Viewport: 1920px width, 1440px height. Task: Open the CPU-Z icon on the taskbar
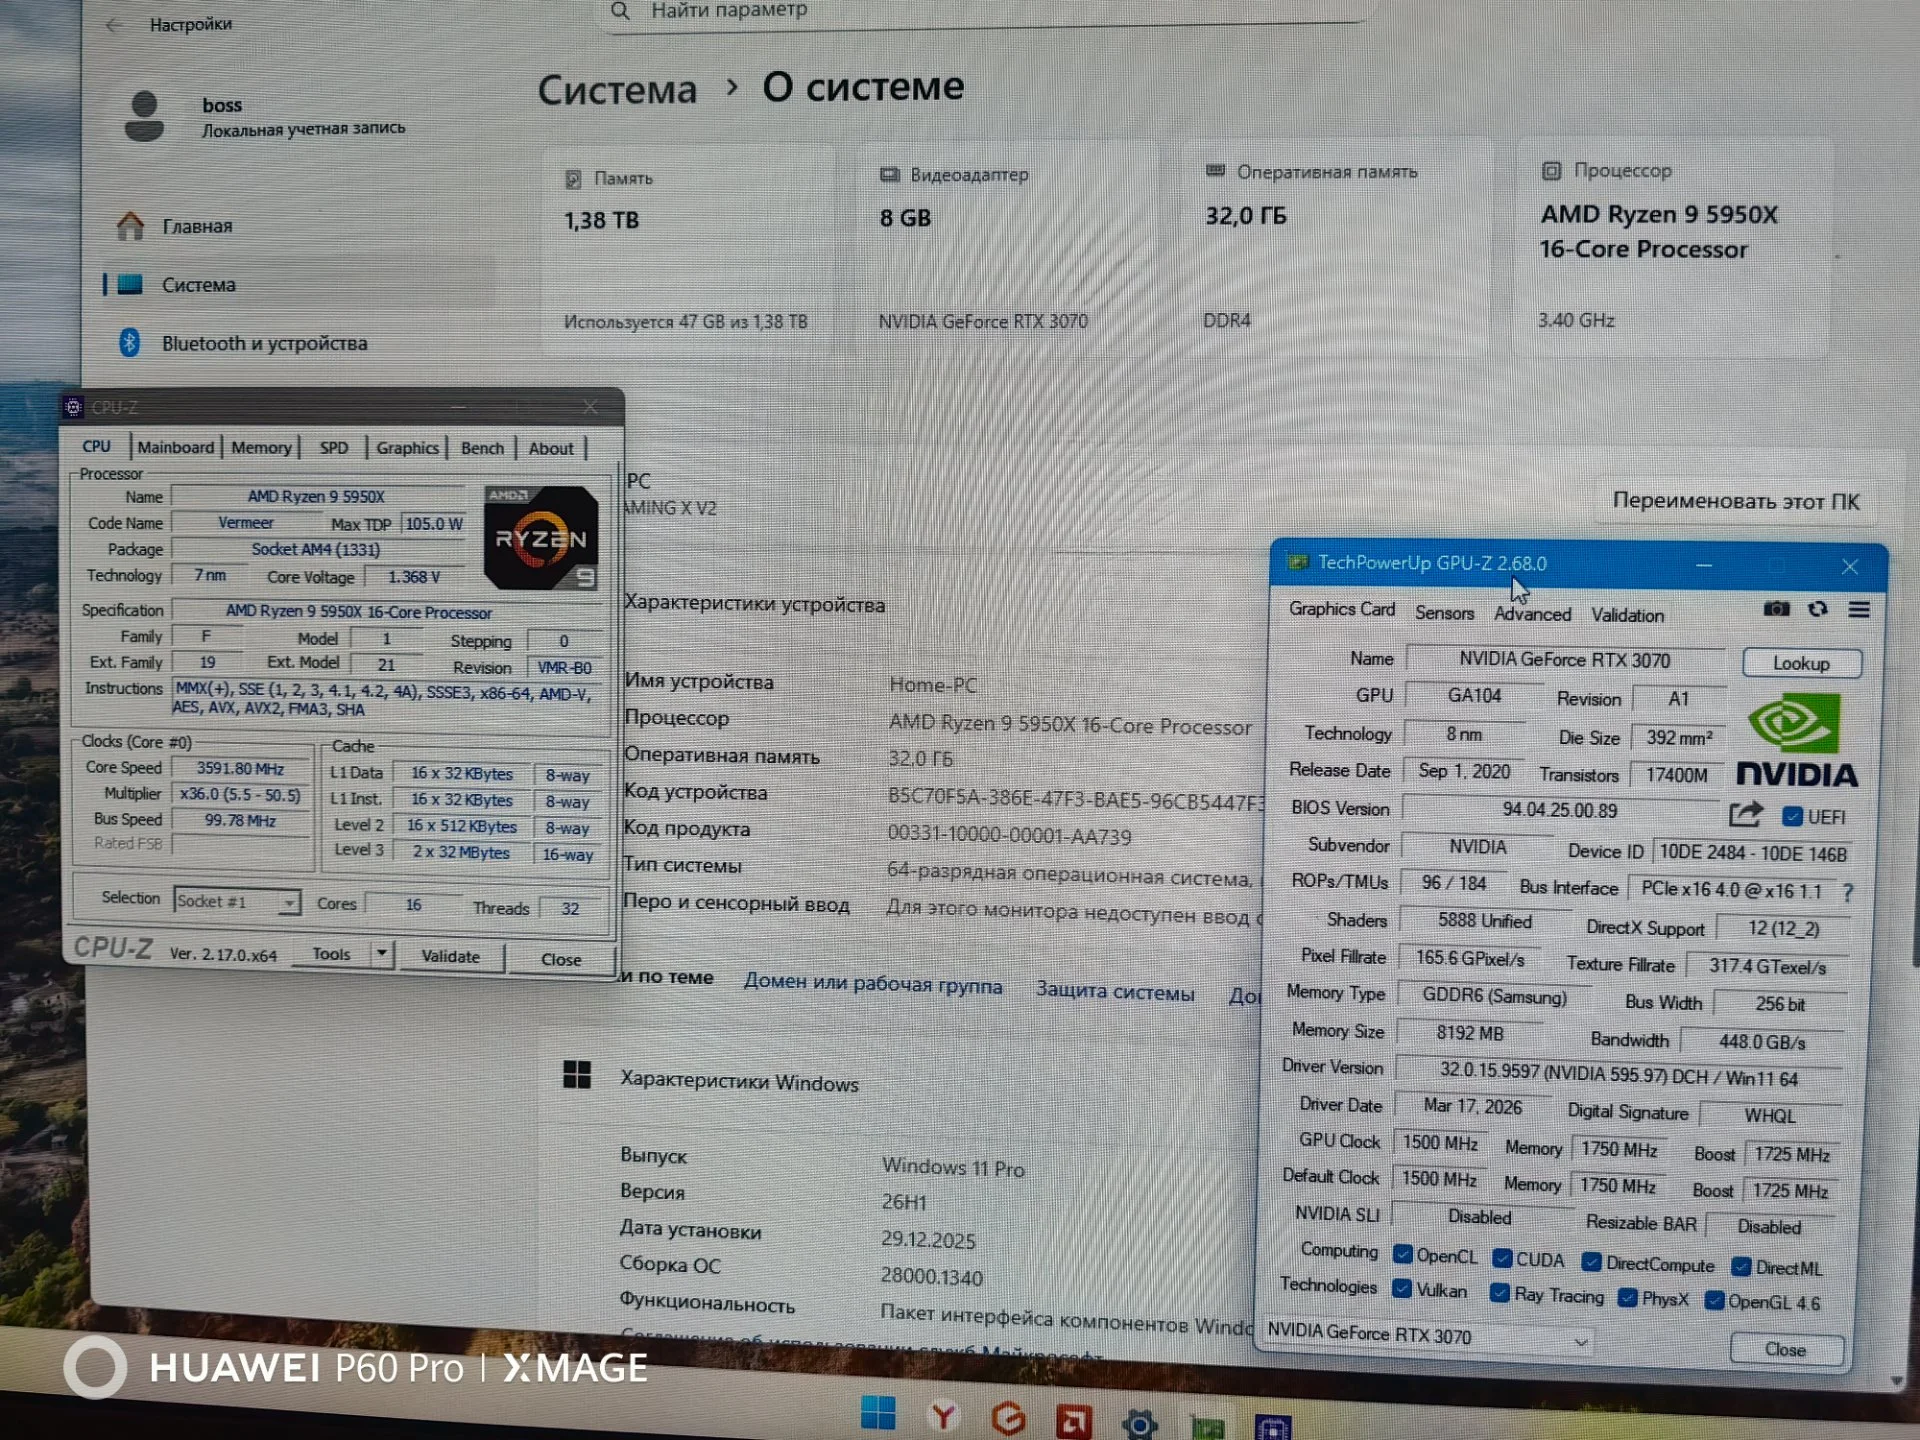click(1273, 1427)
